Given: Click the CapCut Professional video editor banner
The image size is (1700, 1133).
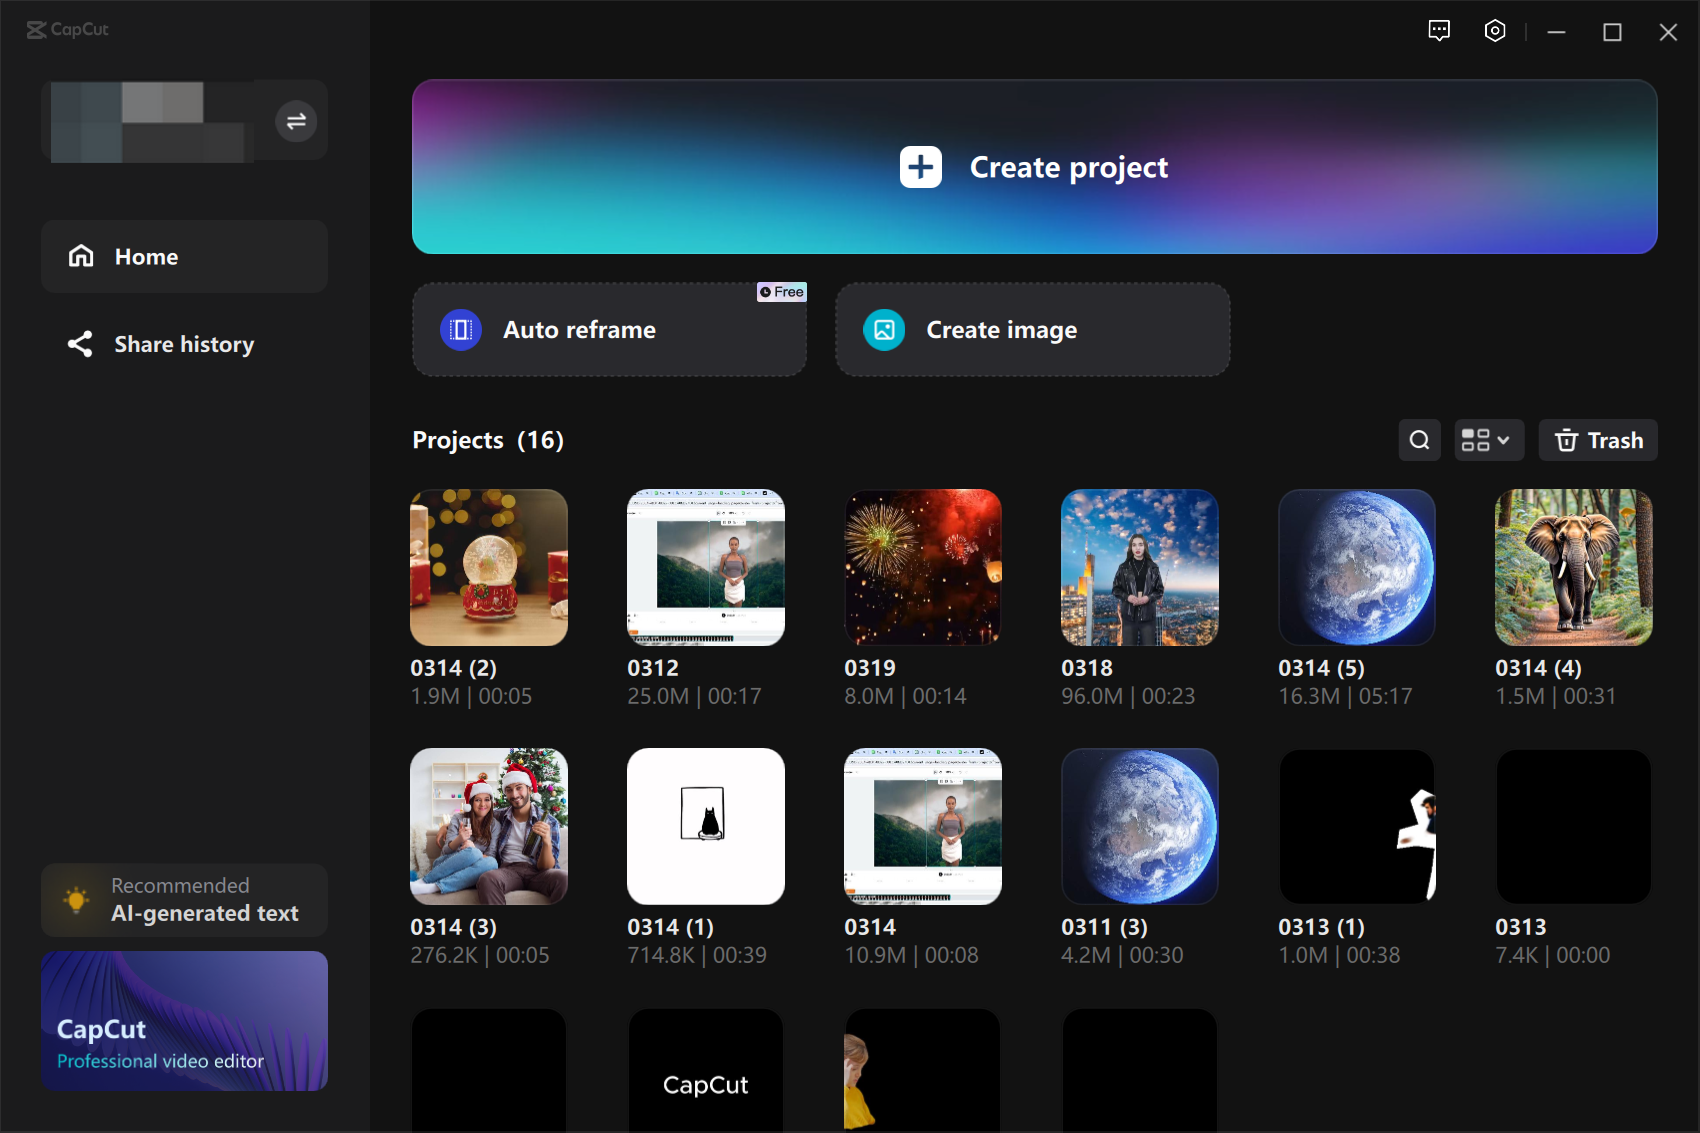Looking at the screenshot, I should [x=184, y=1021].
